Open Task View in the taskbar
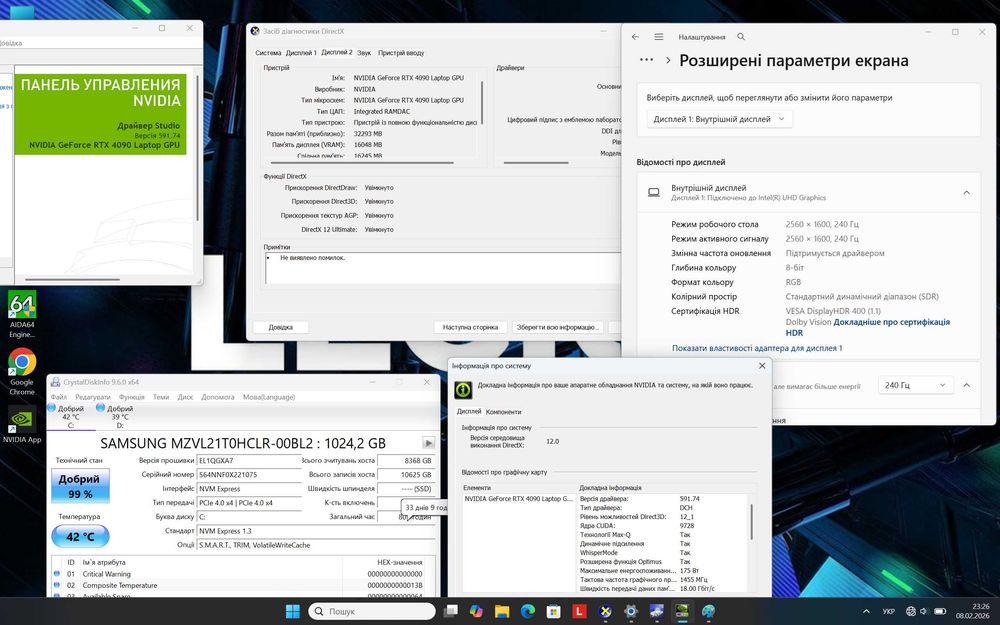 pos(451,611)
